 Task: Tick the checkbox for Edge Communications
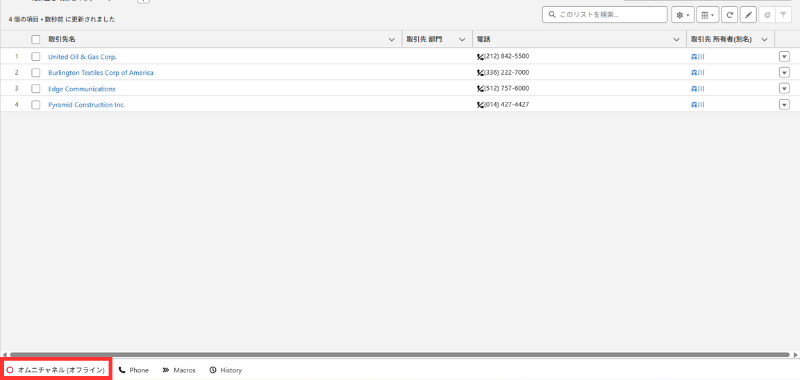click(36, 89)
